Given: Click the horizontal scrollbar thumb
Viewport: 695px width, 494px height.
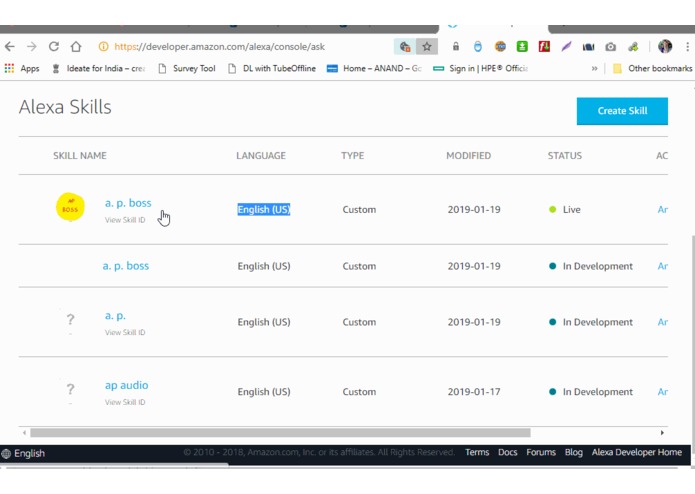Looking at the screenshot, I should [x=280, y=432].
